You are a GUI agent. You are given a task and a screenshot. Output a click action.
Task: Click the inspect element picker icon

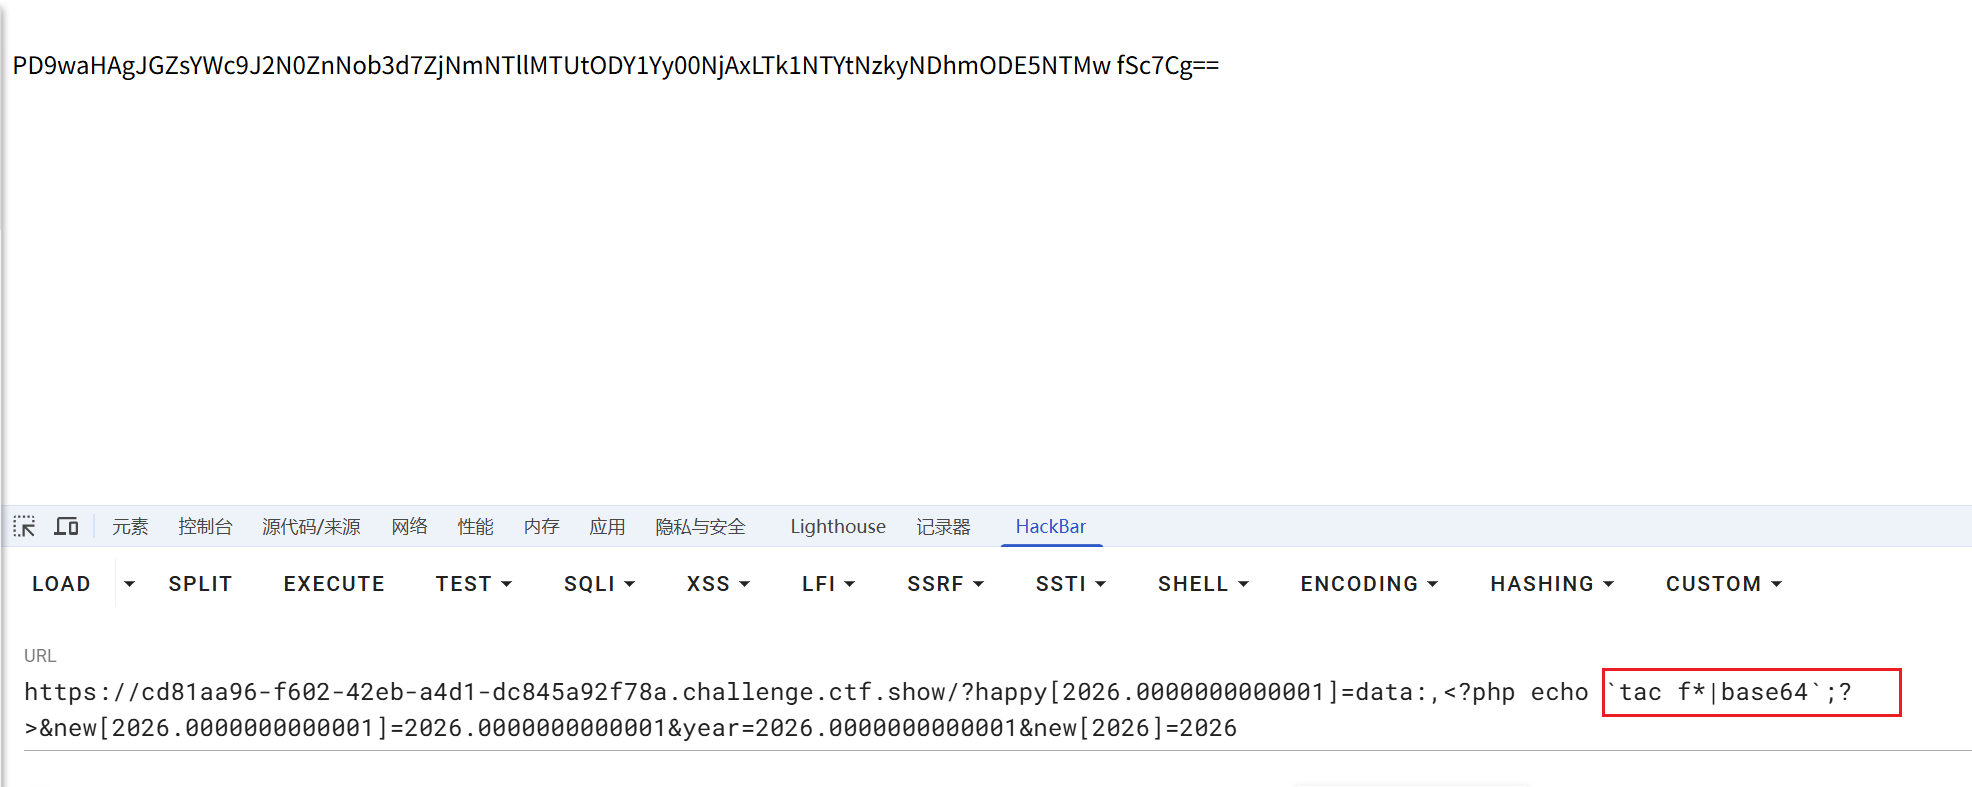pyautogui.click(x=24, y=526)
